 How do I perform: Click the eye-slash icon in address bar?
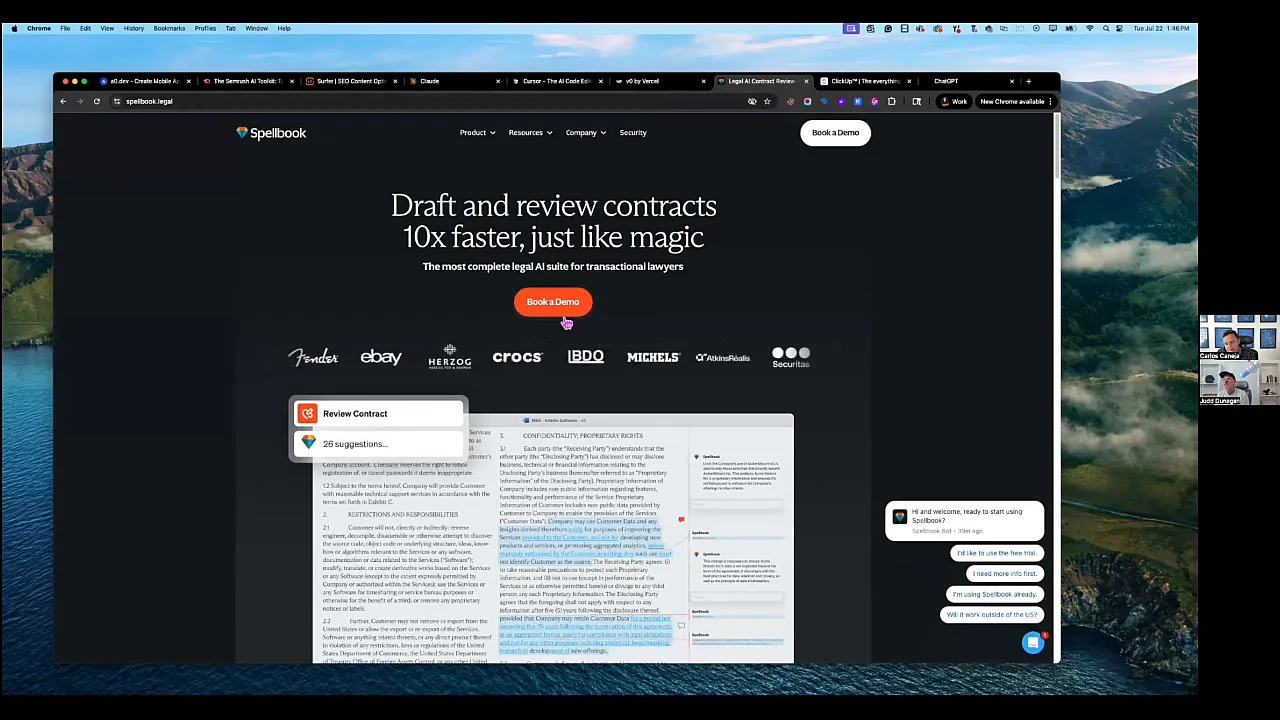pyautogui.click(x=752, y=101)
